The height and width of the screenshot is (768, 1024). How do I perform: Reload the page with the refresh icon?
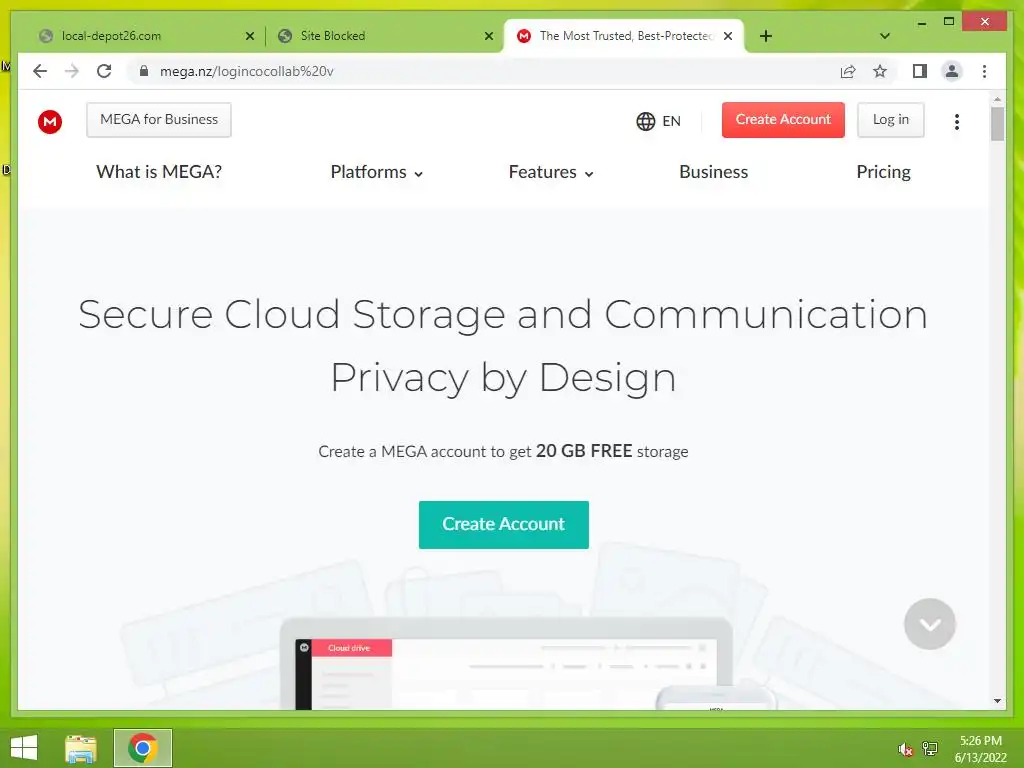104,71
